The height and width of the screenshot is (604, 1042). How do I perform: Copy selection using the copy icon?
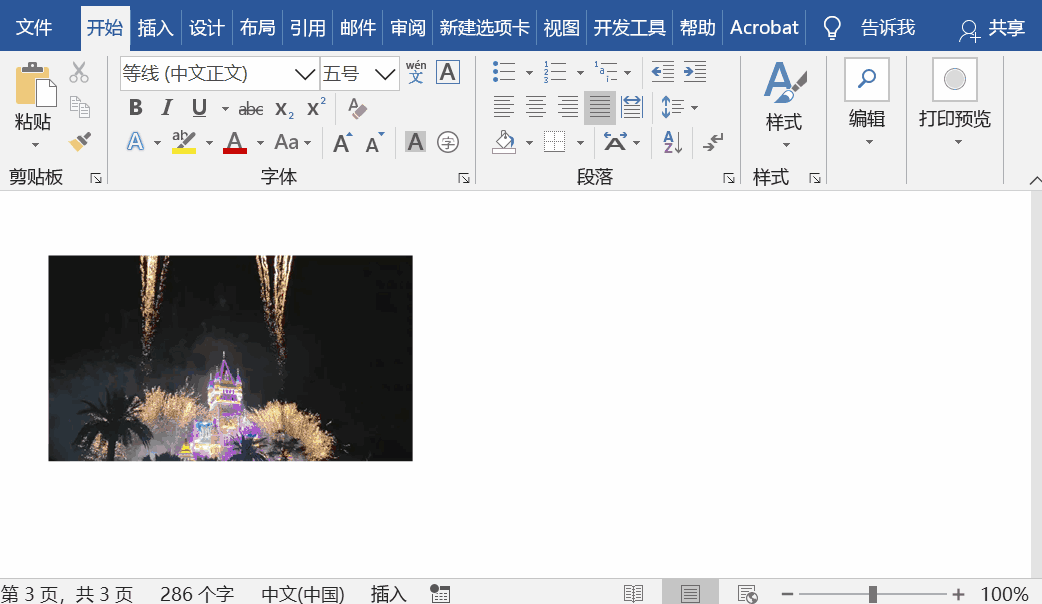click(80, 107)
